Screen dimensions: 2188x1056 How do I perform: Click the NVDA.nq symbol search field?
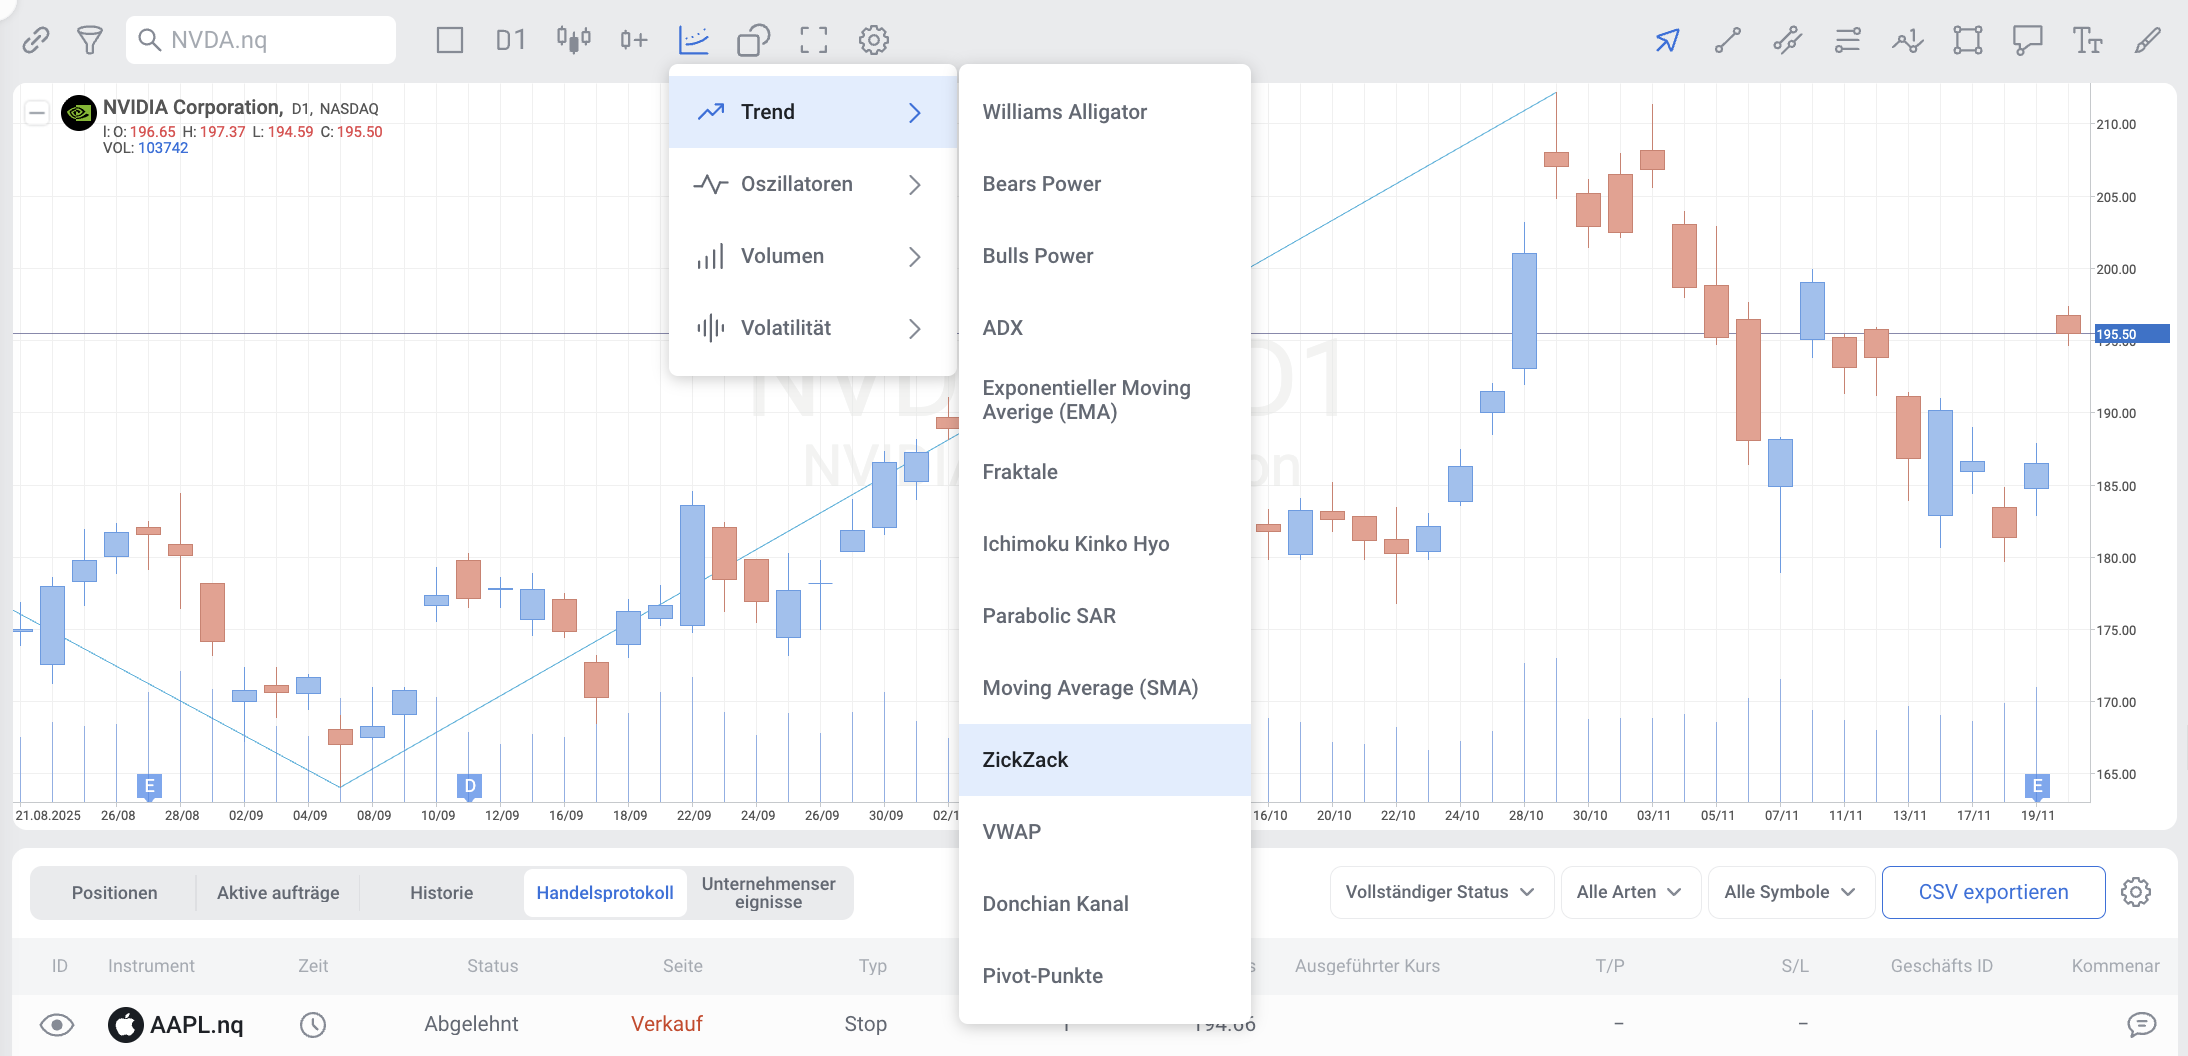(x=261, y=40)
